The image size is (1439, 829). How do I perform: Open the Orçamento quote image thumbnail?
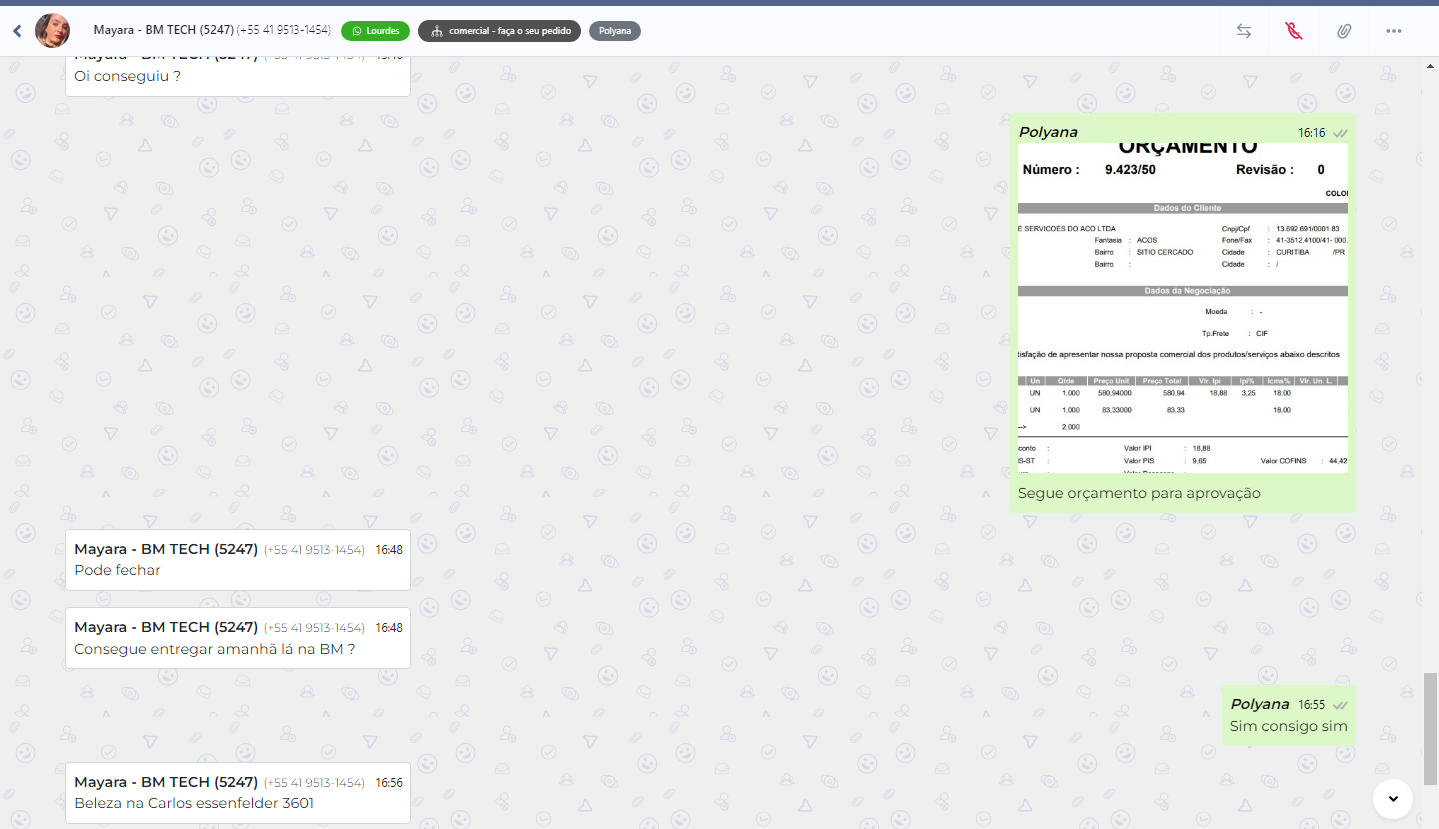[1182, 308]
